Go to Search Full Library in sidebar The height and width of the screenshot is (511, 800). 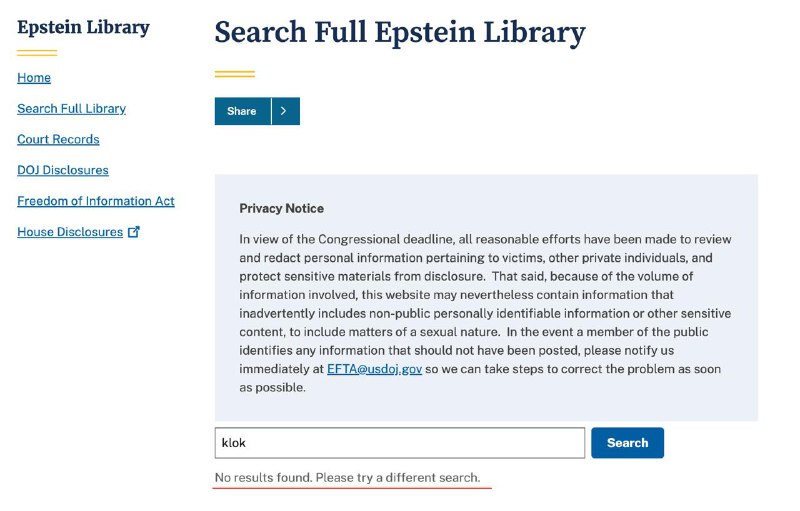coord(71,109)
